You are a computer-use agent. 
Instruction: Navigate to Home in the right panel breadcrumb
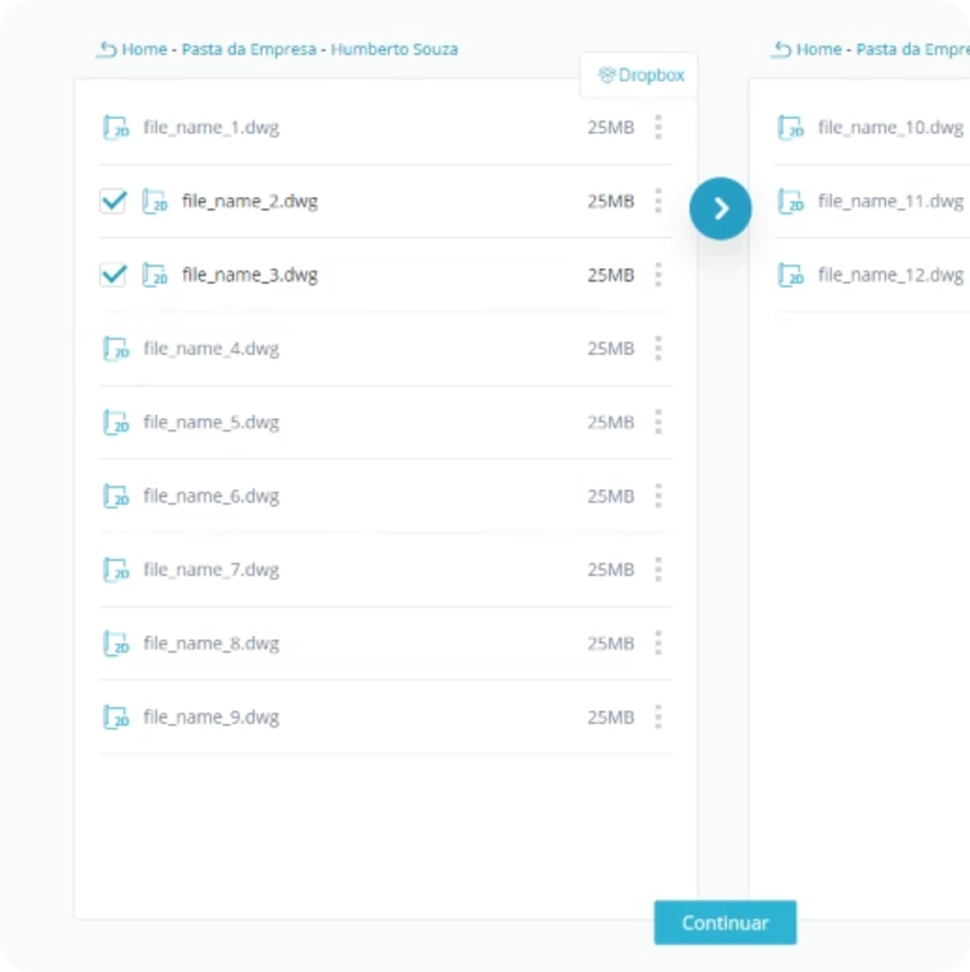[818, 49]
